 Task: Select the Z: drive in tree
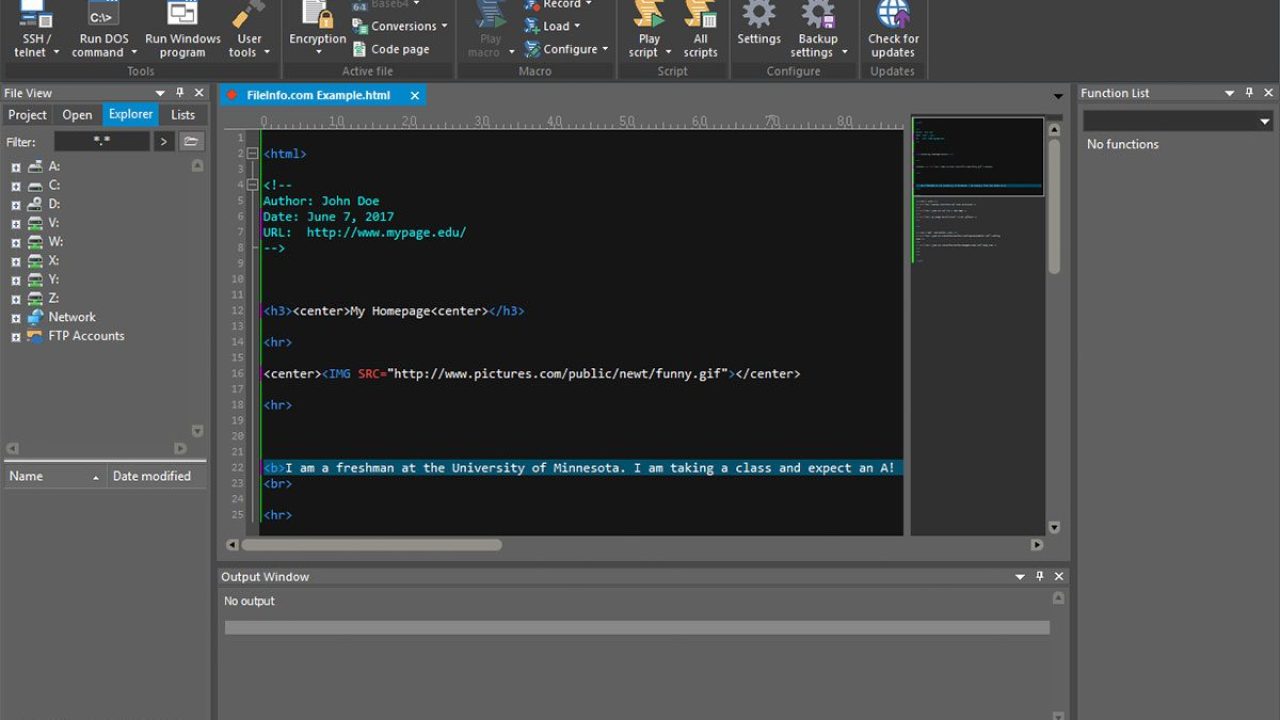pyautogui.click(x=54, y=299)
